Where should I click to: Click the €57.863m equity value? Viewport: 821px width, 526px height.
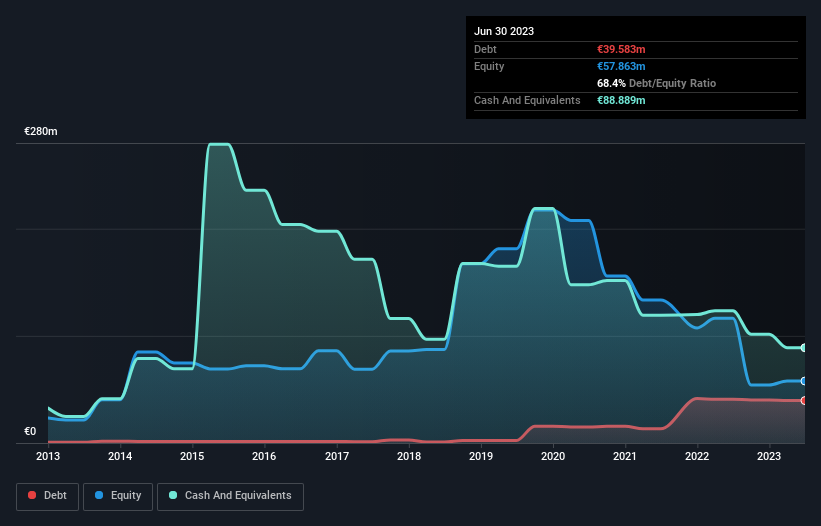(x=620, y=66)
